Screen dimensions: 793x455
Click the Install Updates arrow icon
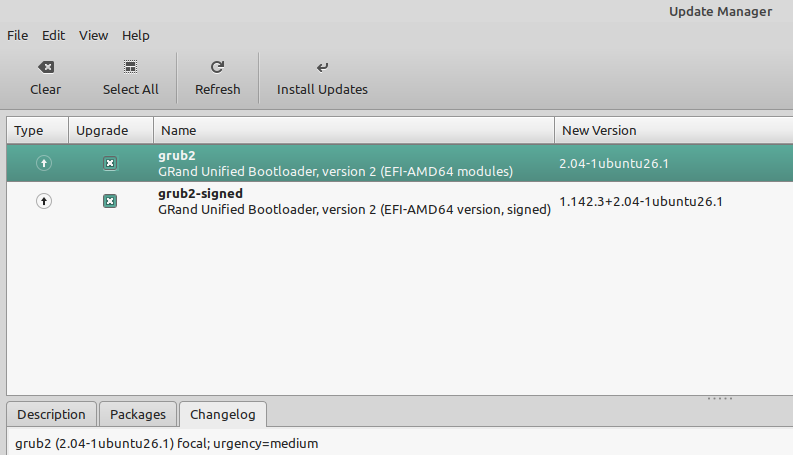pyautogui.click(x=322, y=67)
